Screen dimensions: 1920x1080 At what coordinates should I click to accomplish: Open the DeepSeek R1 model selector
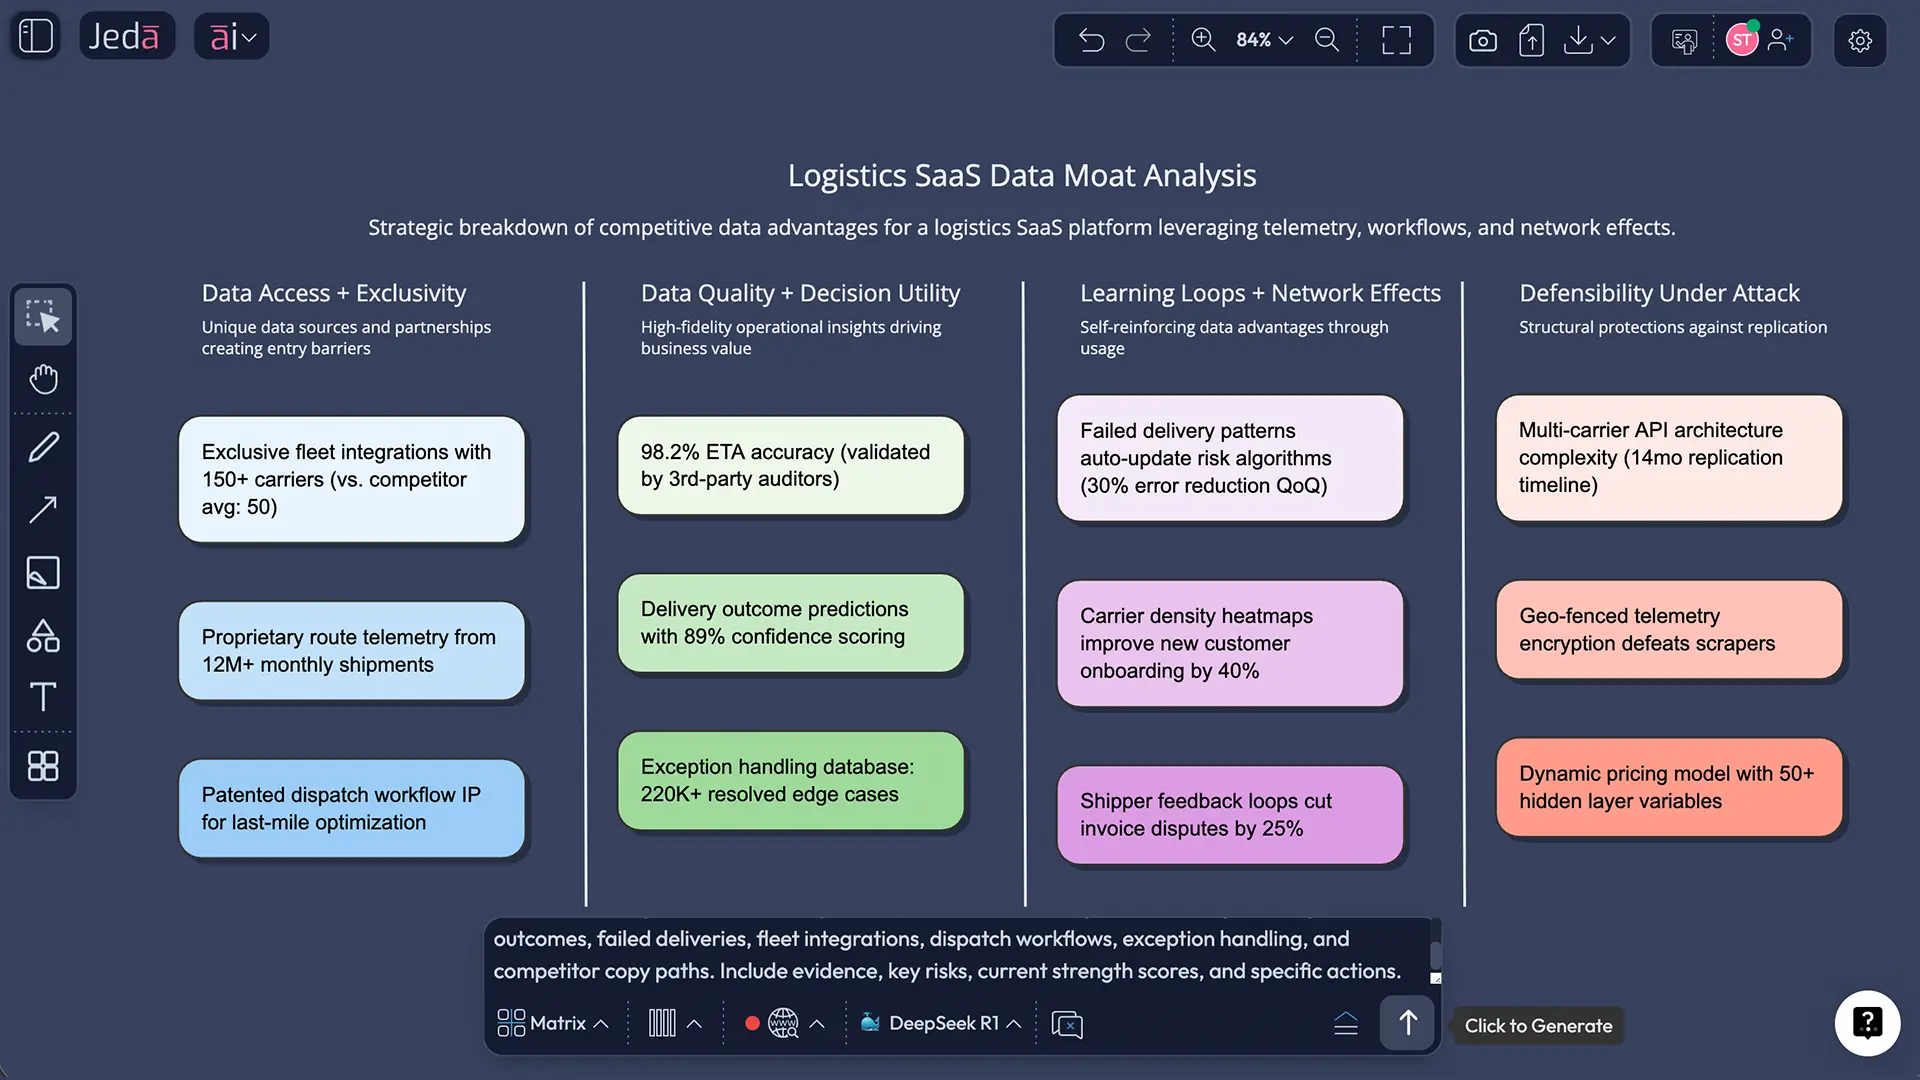point(938,1023)
